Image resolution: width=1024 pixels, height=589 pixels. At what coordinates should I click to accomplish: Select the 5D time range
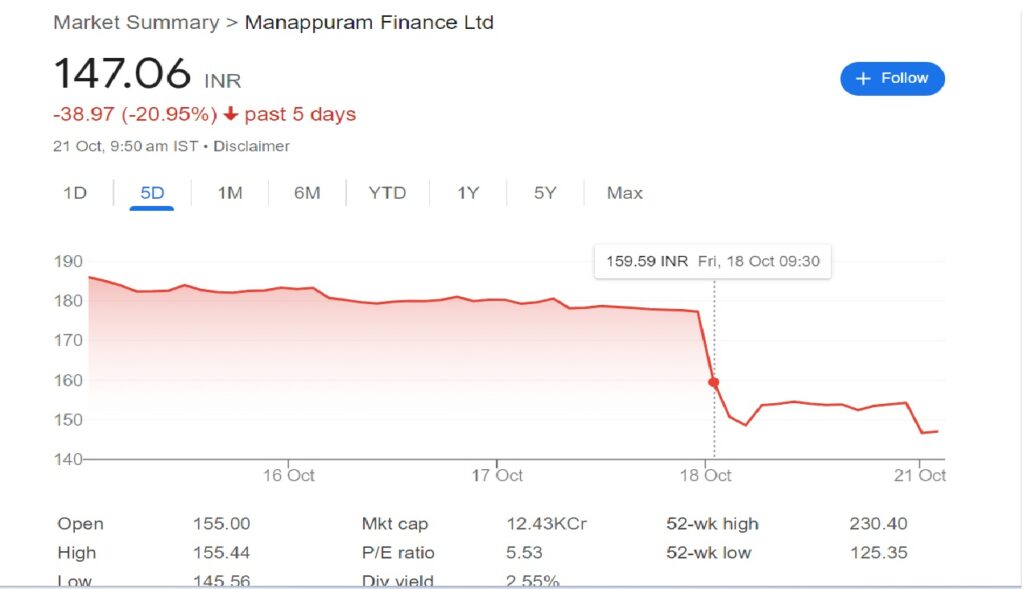[x=150, y=192]
